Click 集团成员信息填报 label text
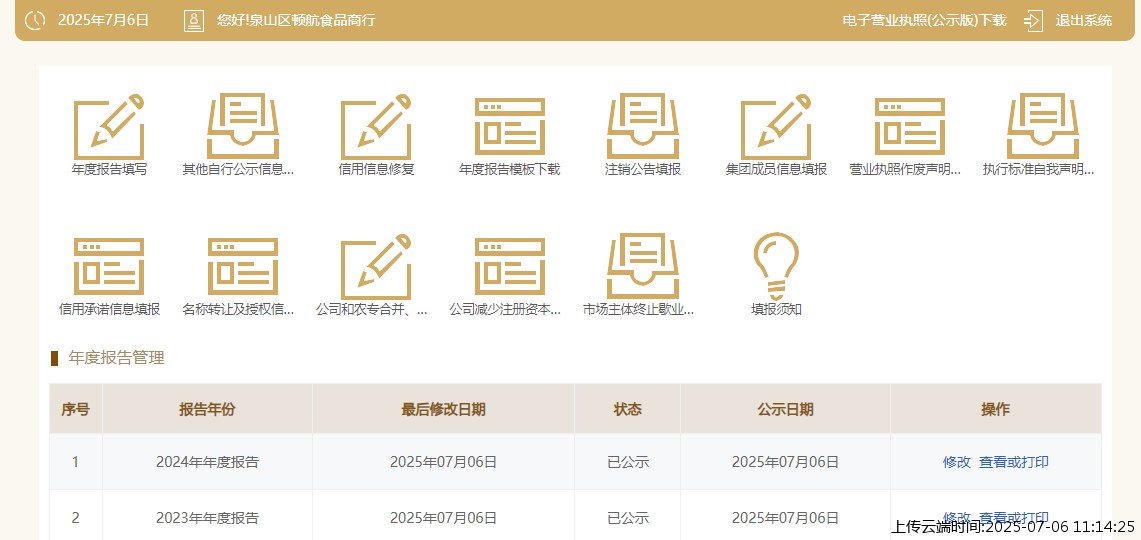The image size is (1141, 540). pyautogui.click(x=776, y=170)
